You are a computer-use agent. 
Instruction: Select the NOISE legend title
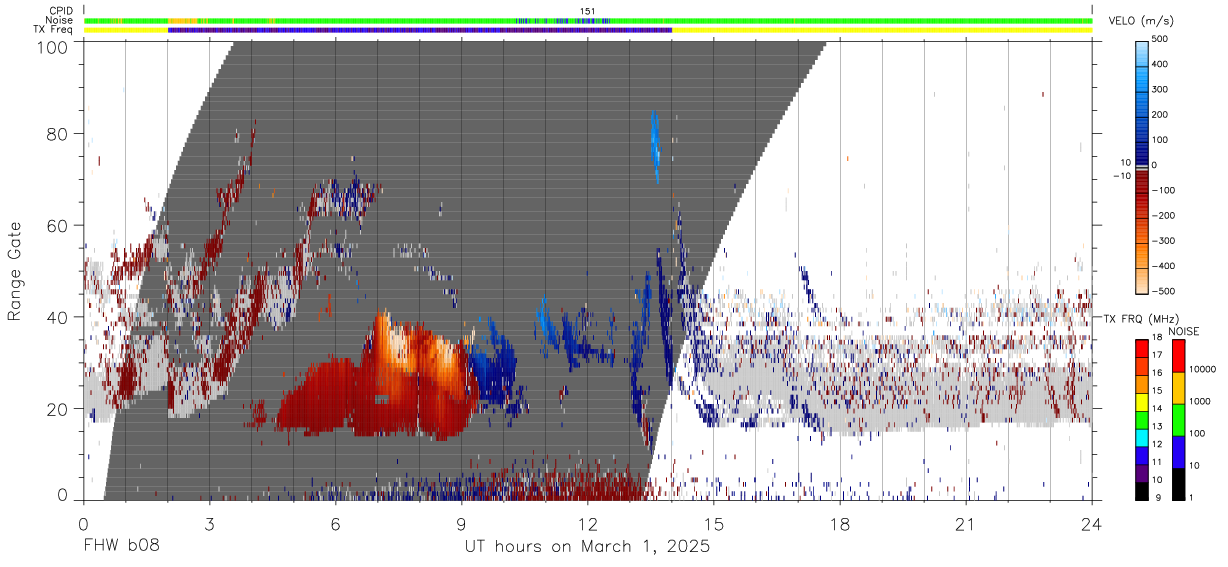pos(1183,331)
